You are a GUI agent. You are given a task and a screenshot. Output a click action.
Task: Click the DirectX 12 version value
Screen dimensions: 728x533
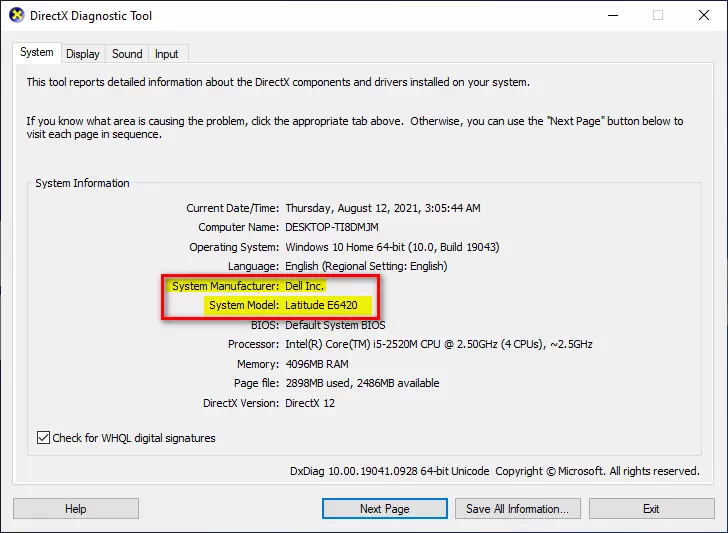310,403
